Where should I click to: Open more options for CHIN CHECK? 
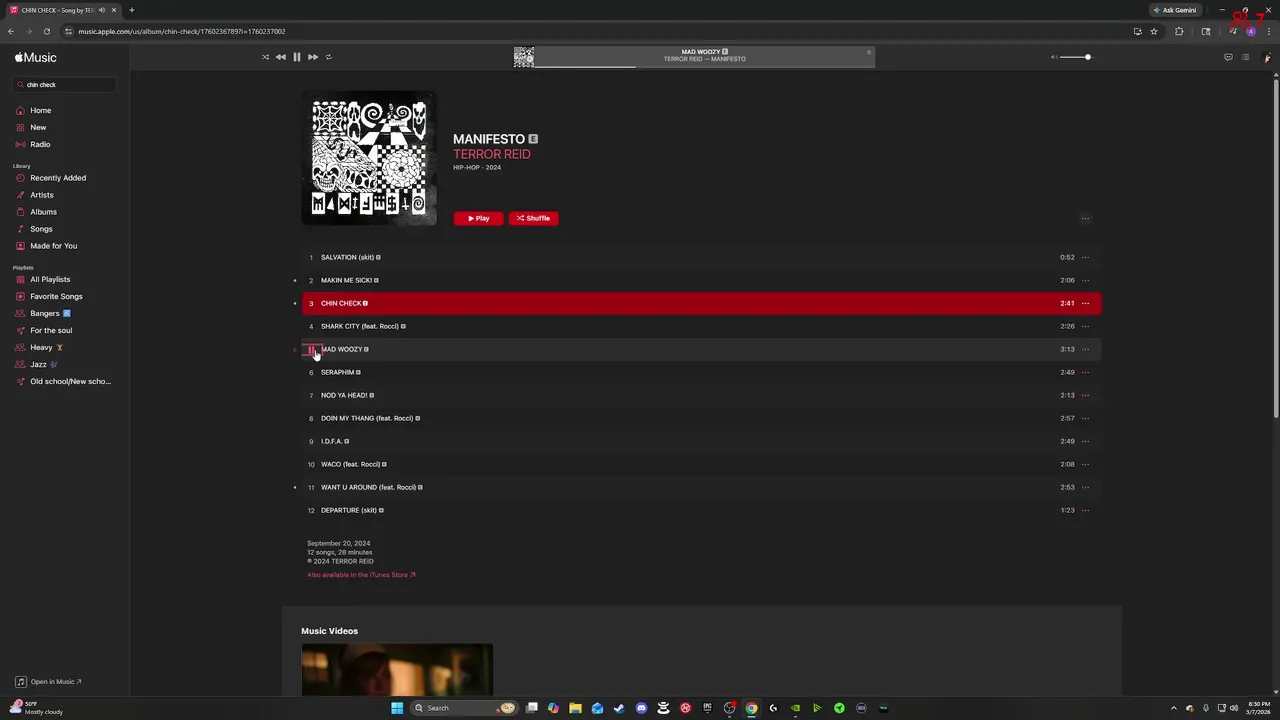click(x=1085, y=303)
